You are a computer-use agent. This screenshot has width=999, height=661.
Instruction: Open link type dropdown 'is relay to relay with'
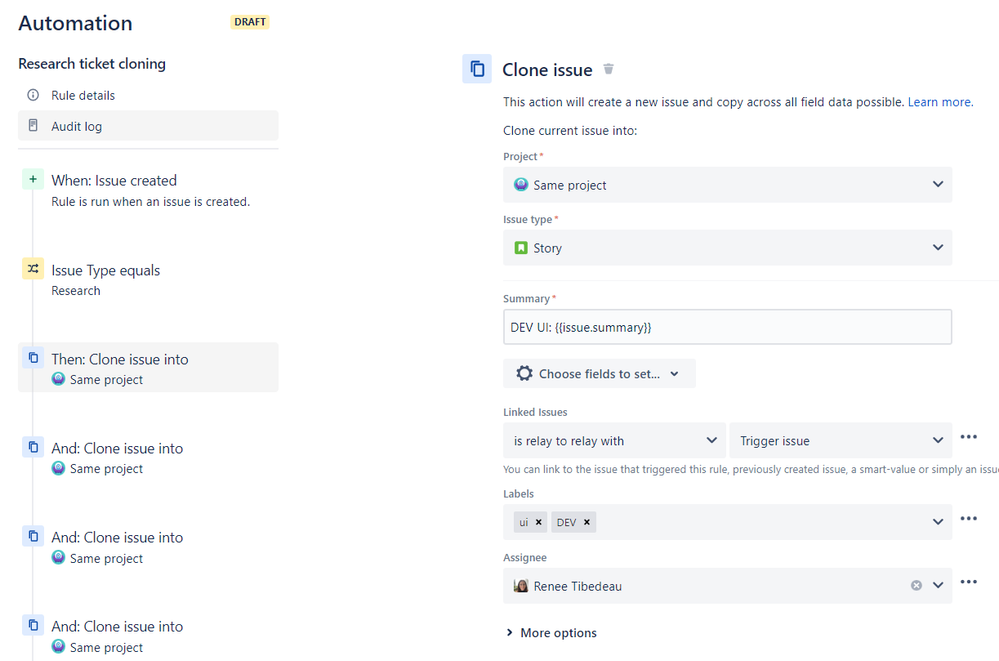pyautogui.click(x=614, y=440)
